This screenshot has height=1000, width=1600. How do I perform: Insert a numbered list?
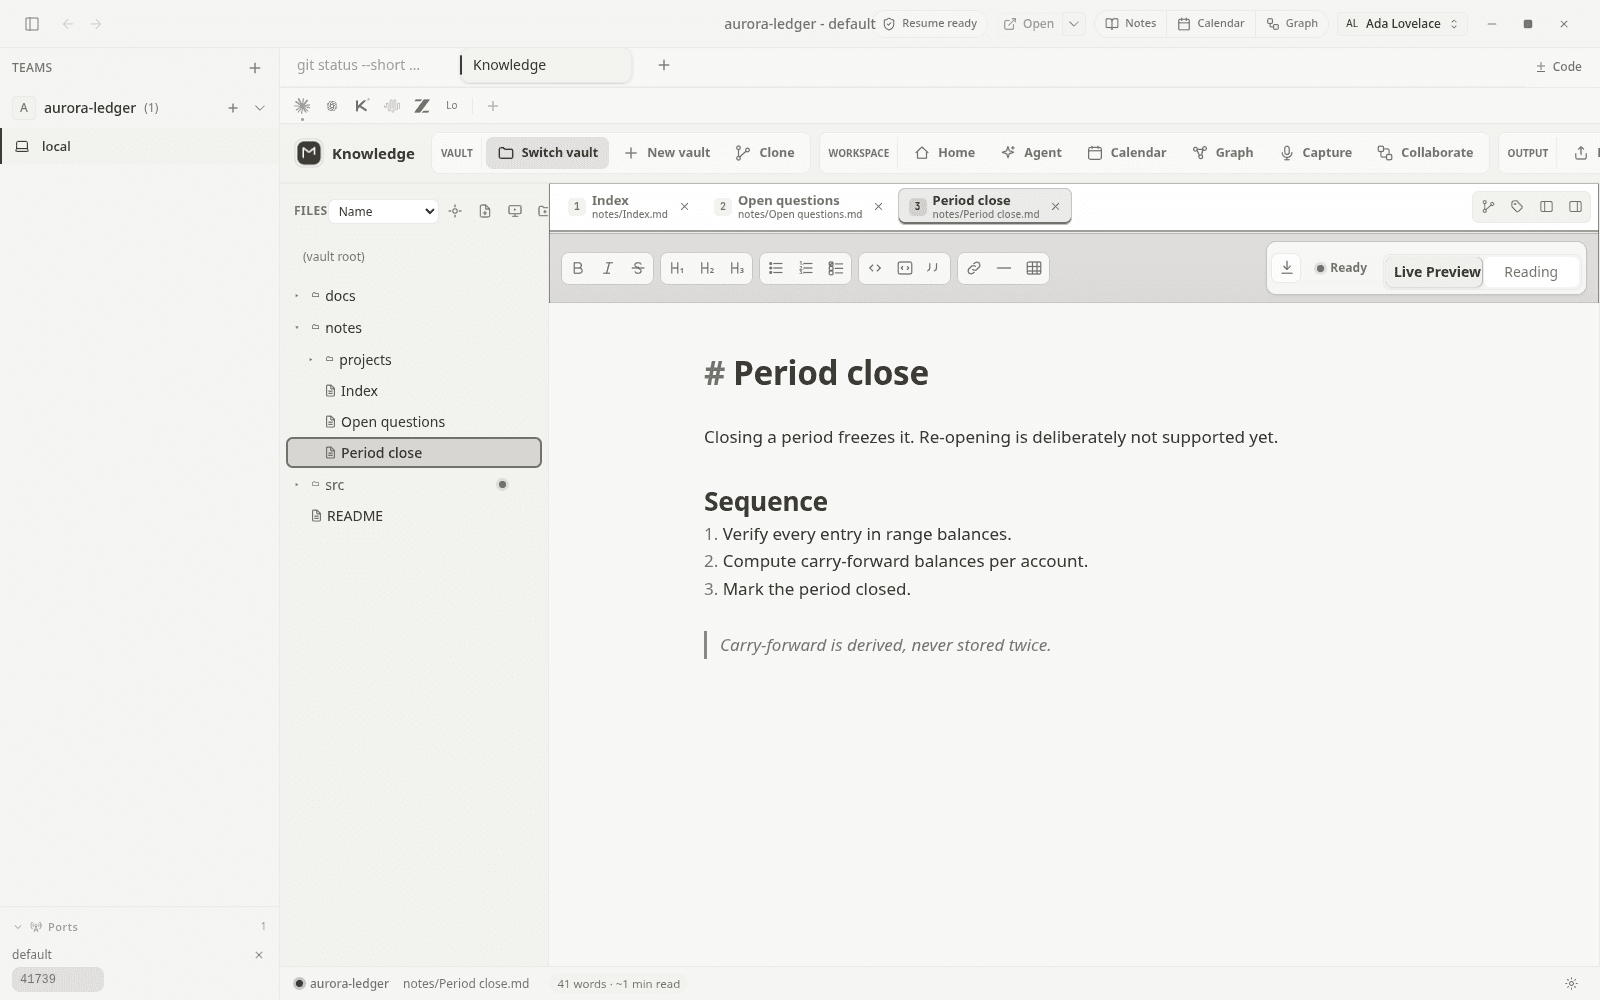tap(806, 268)
